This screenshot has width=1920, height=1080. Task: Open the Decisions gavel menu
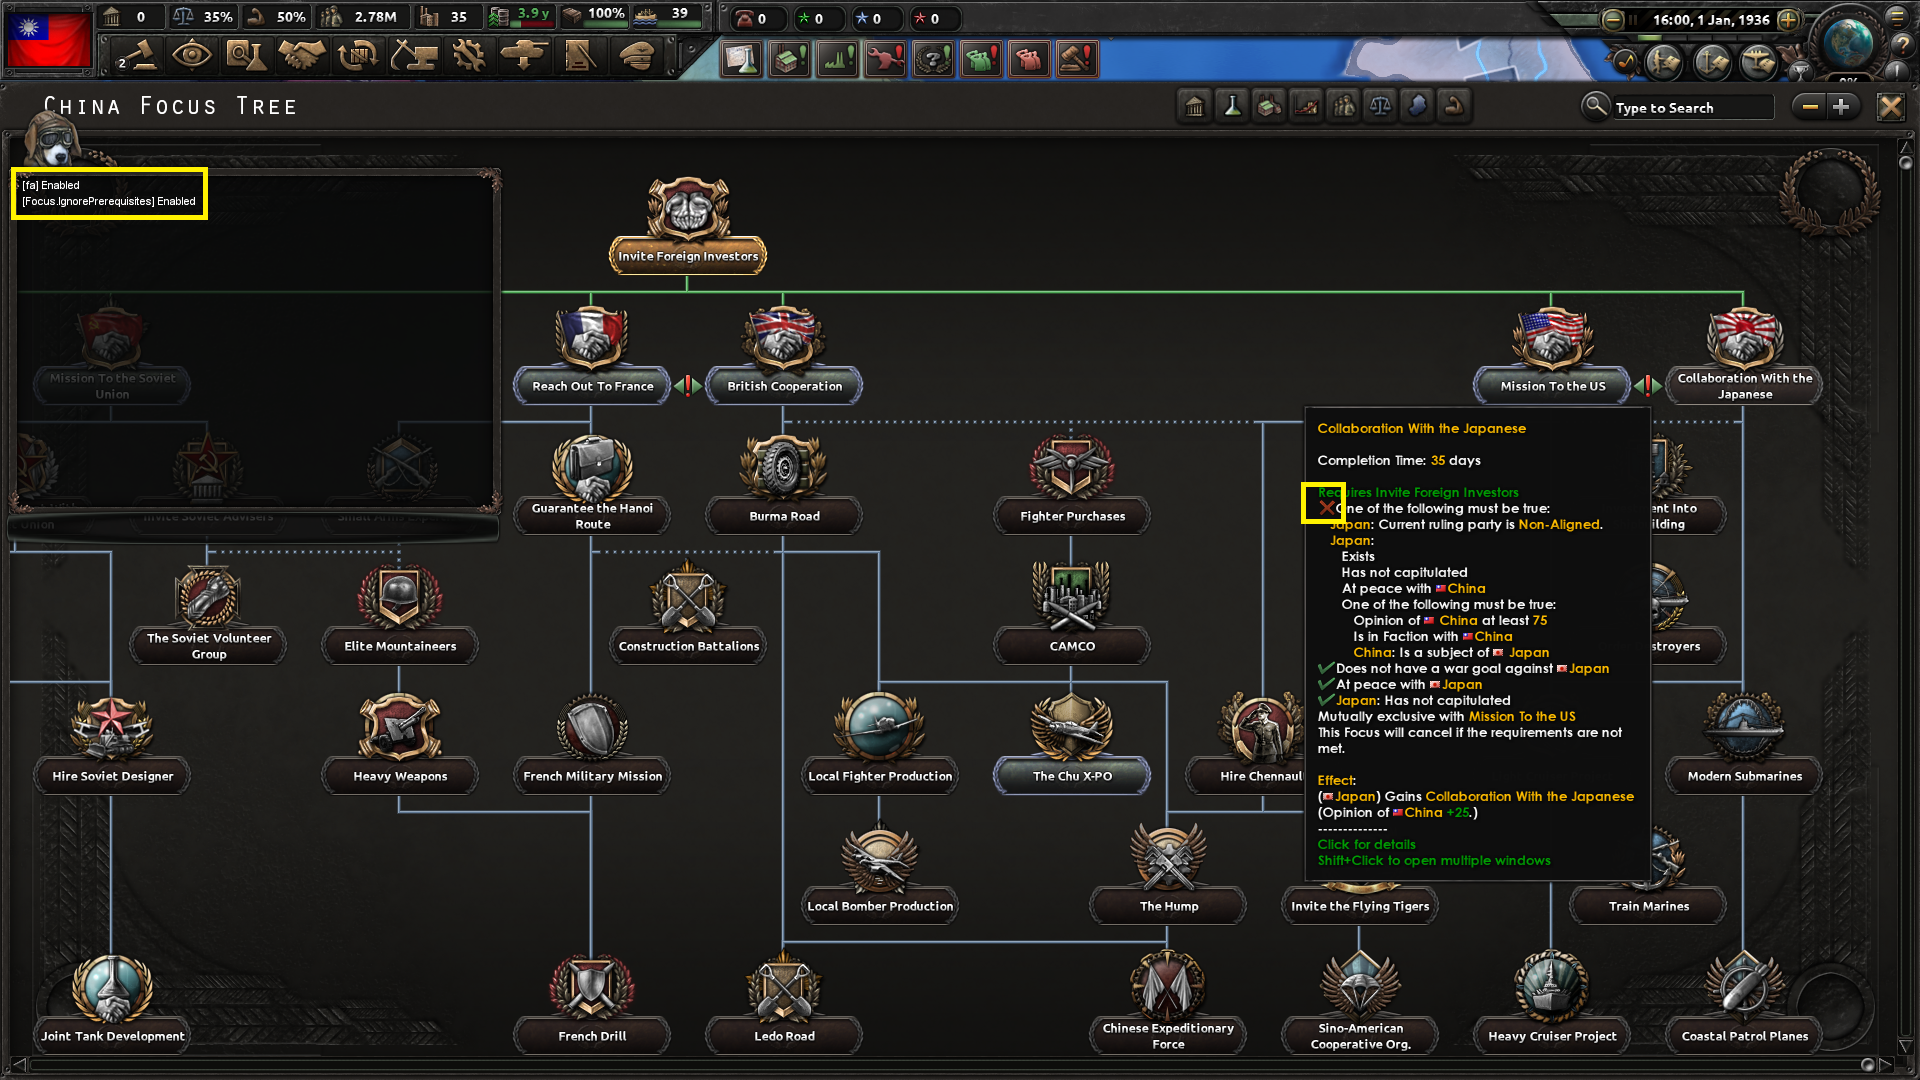(137, 56)
